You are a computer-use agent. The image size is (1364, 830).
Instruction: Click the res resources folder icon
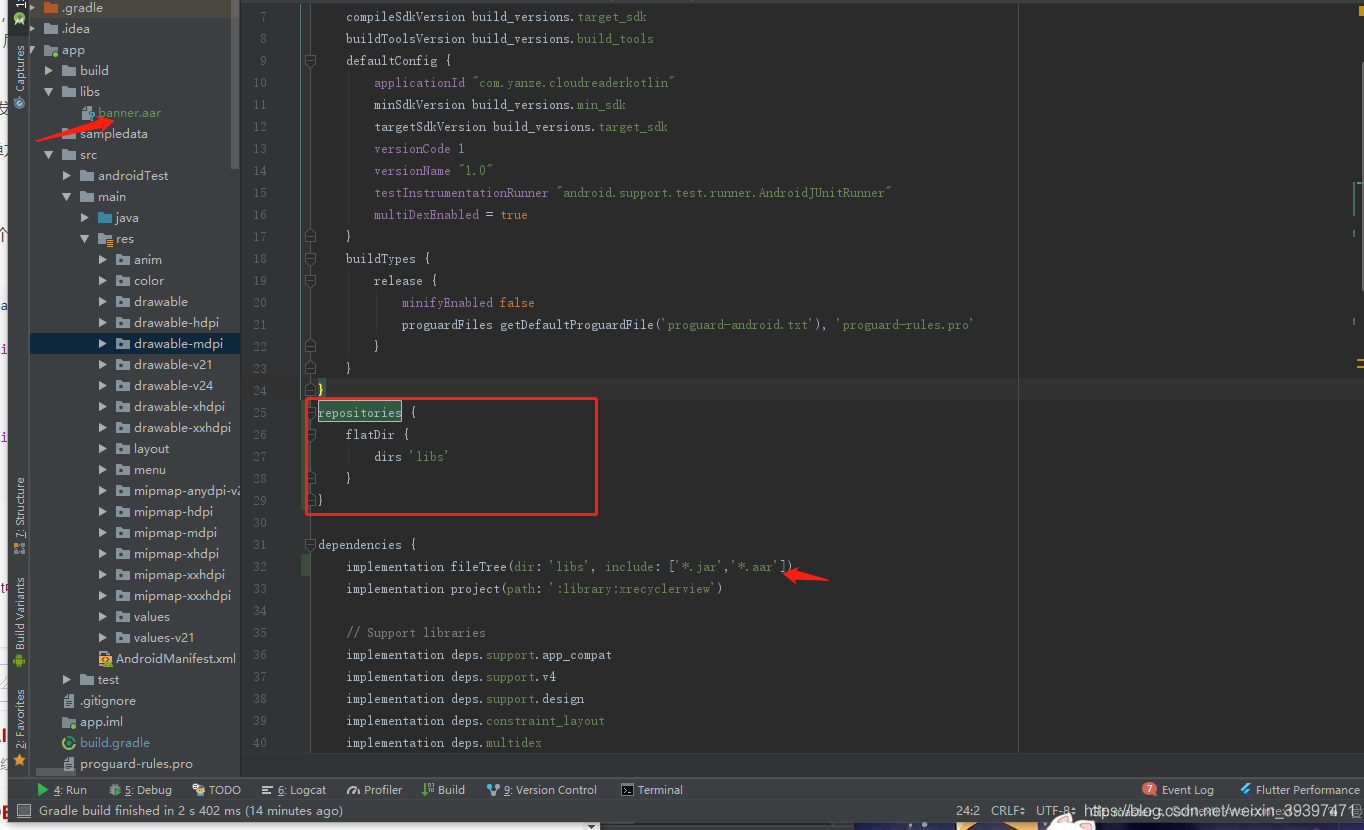pyautogui.click(x=105, y=239)
